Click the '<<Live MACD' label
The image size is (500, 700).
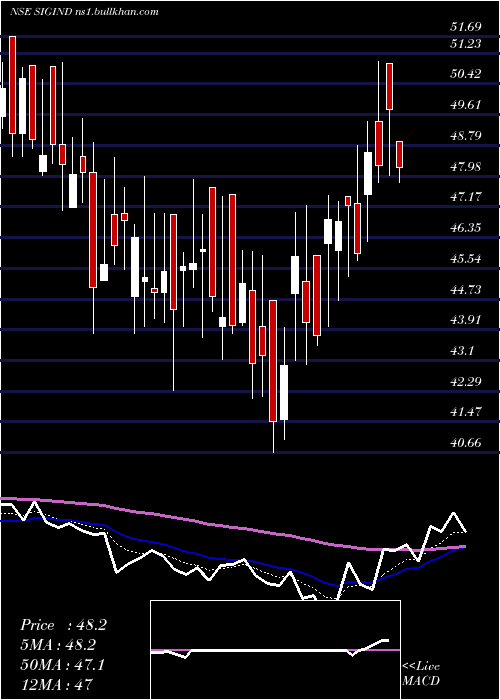(421, 673)
